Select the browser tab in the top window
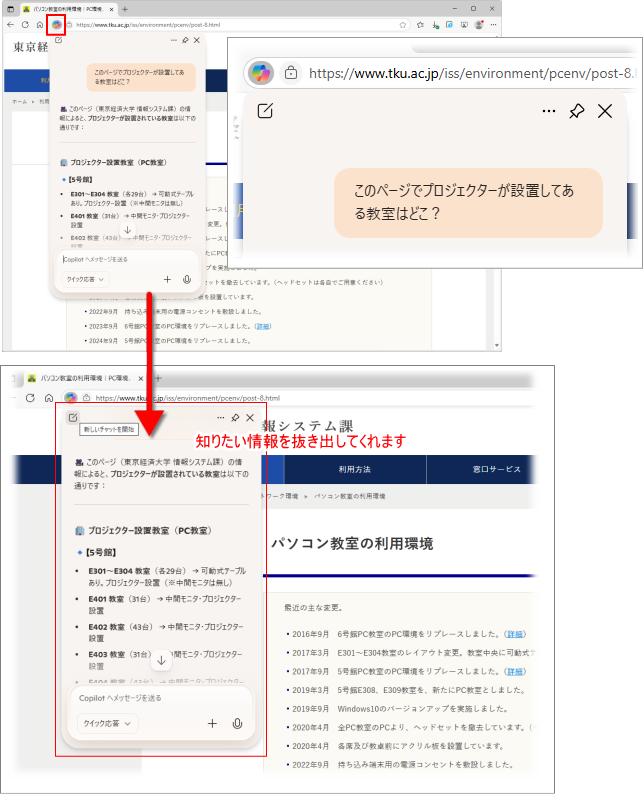The height and width of the screenshot is (794, 643). click(x=68, y=9)
